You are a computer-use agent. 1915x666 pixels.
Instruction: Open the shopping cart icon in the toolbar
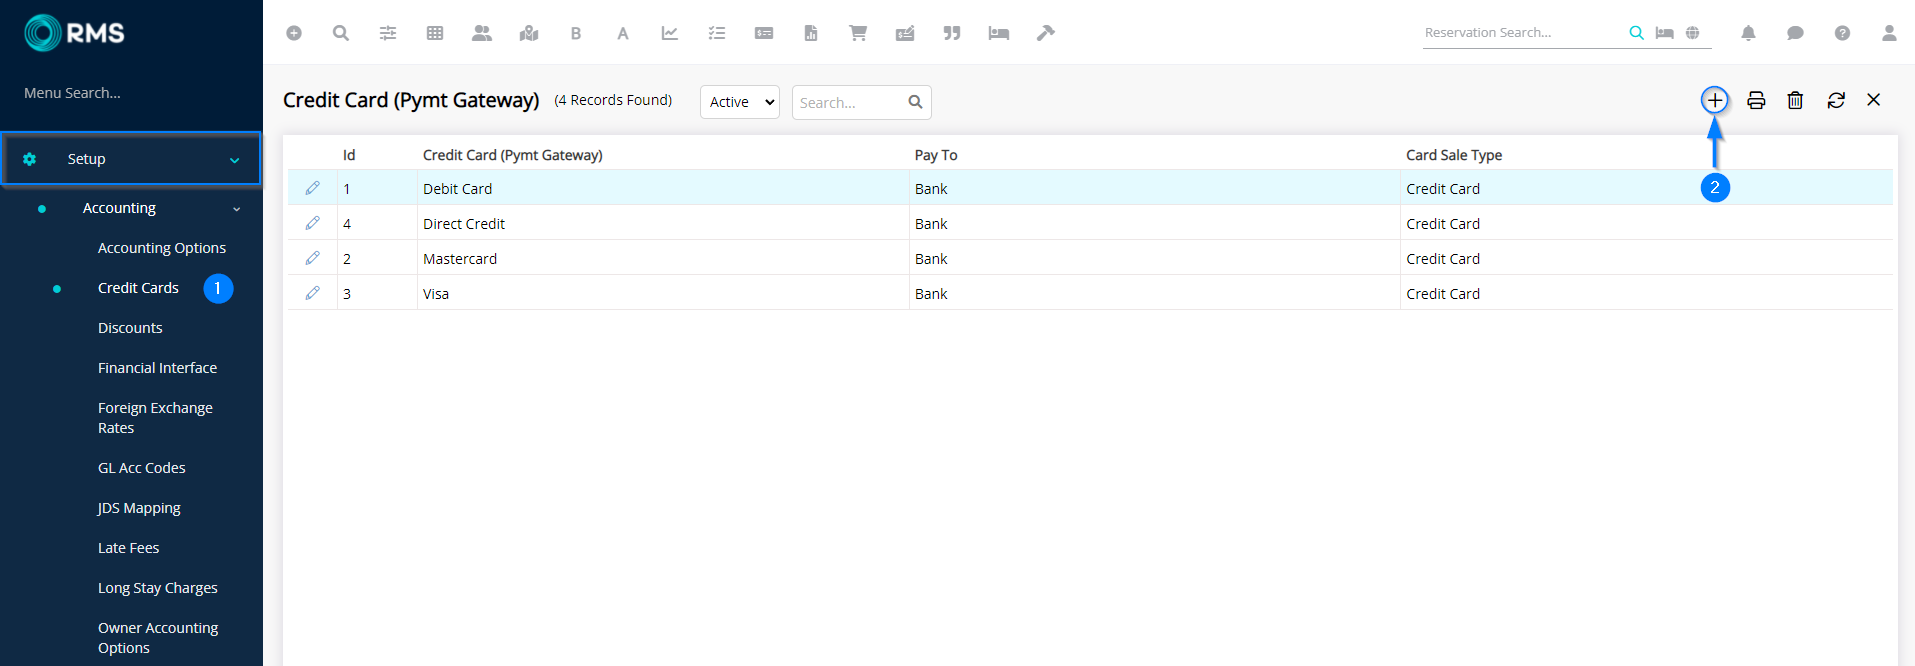tap(857, 33)
